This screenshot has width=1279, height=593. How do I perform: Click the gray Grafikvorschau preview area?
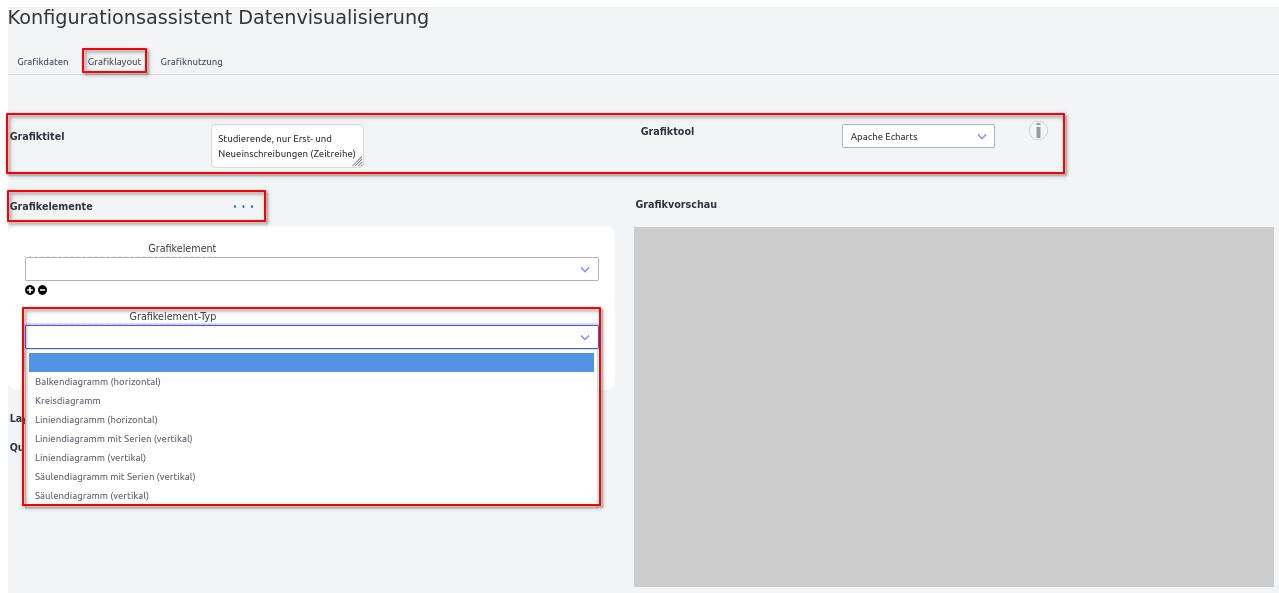tap(953, 406)
